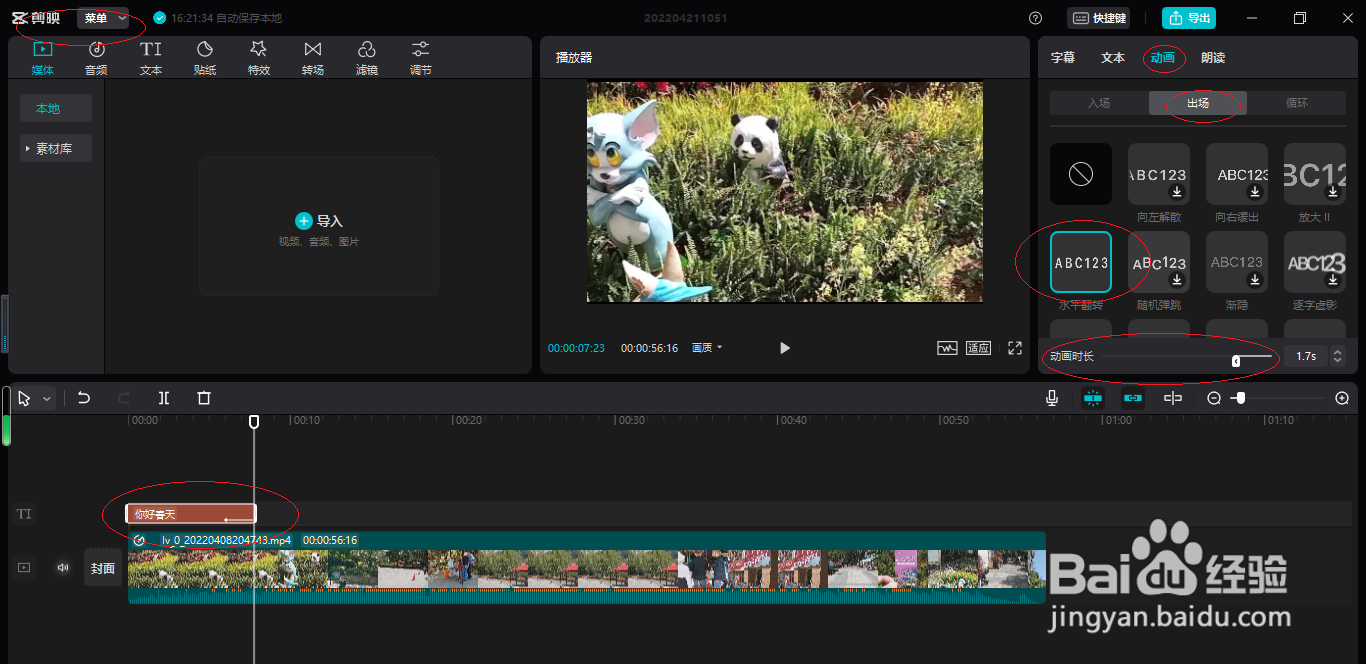Click the timeline zoom slider handle
The height and width of the screenshot is (664, 1366).
click(x=1240, y=398)
